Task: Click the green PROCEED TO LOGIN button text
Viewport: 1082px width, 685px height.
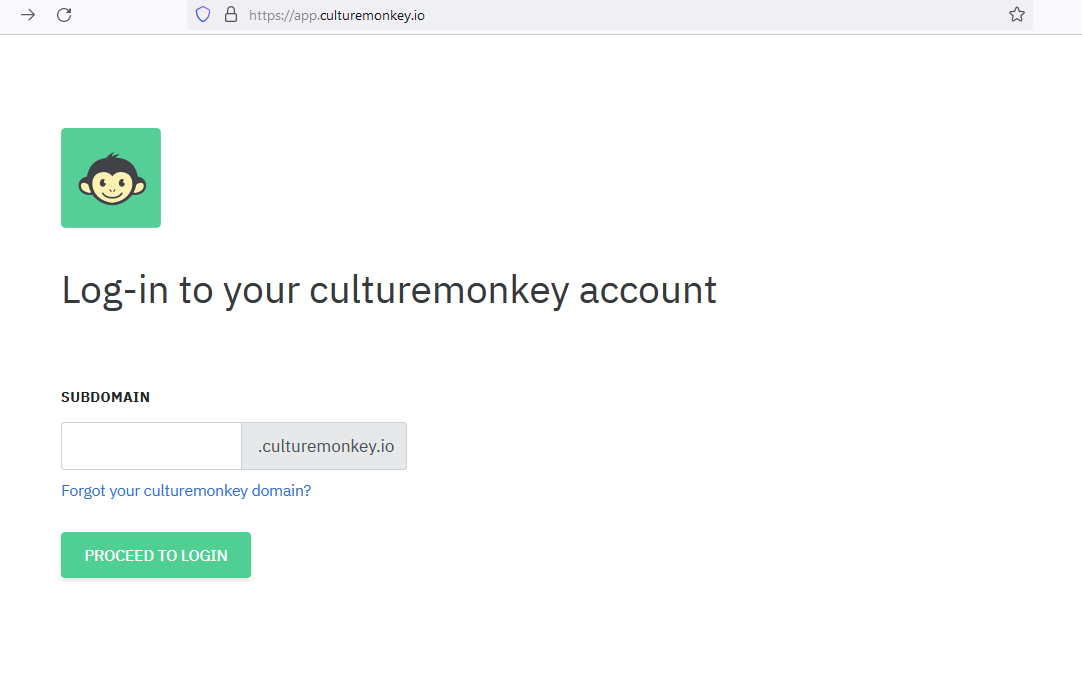Action: tap(155, 554)
